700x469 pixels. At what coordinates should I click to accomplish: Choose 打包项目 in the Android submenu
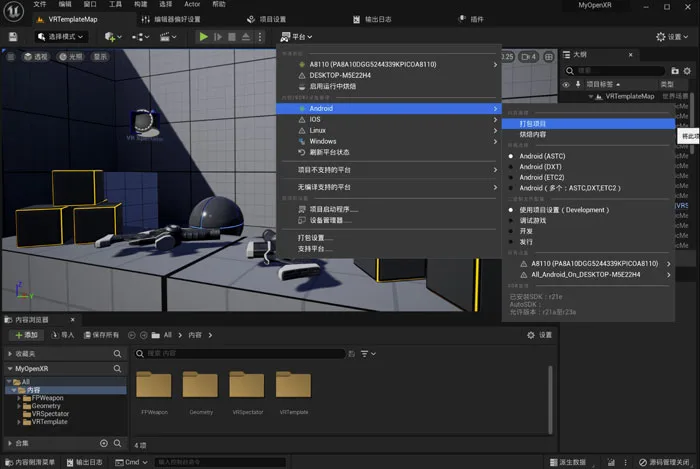pos(588,124)
